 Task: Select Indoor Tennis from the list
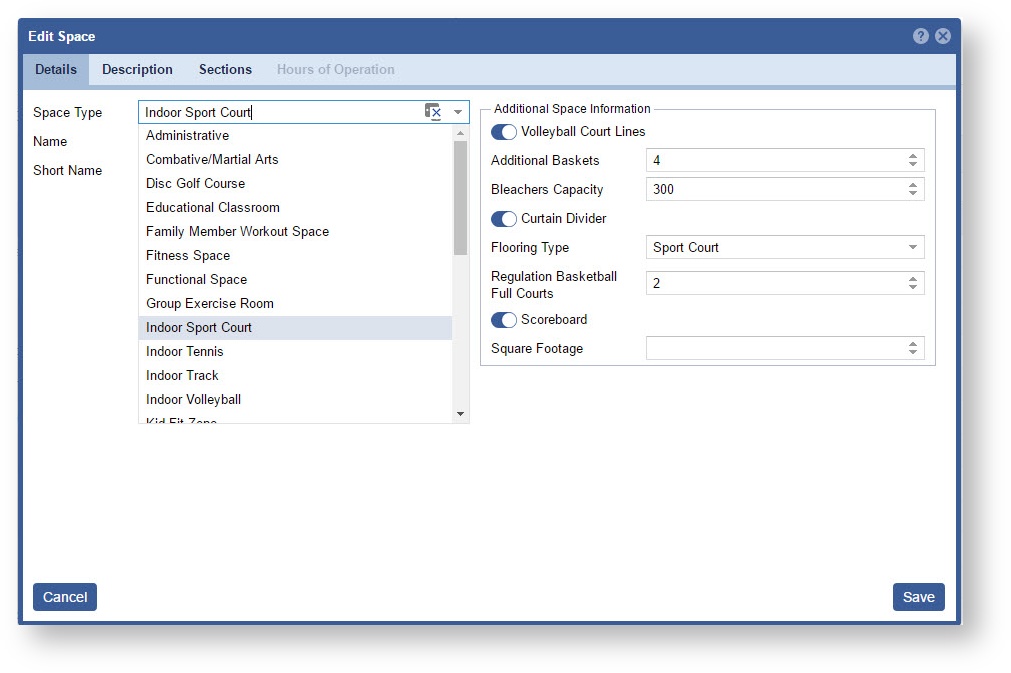coord(185,352)
